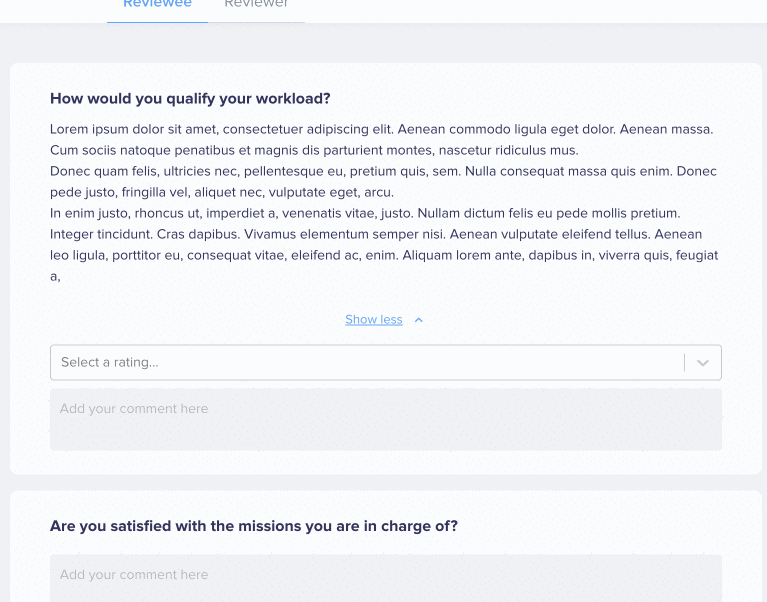The height and width of the screenshot is (602, 767).
Task: Click the paragraph beginning Donec quam felis
Action: [383, 181]
